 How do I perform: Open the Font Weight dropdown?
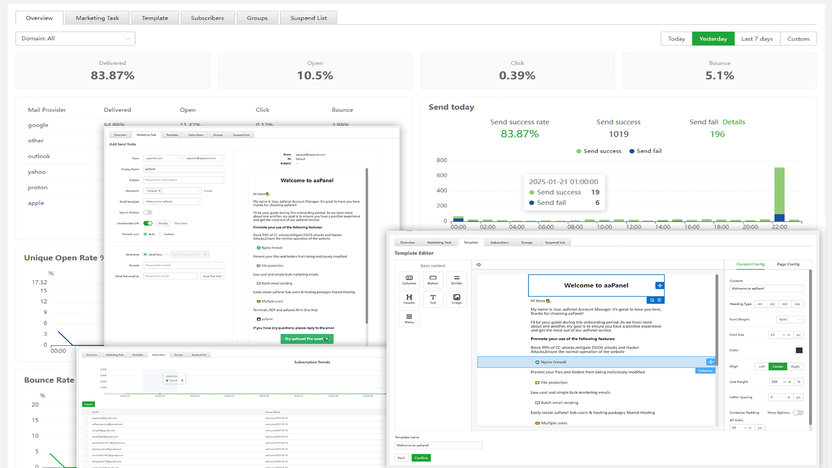(x=786, y=319)
